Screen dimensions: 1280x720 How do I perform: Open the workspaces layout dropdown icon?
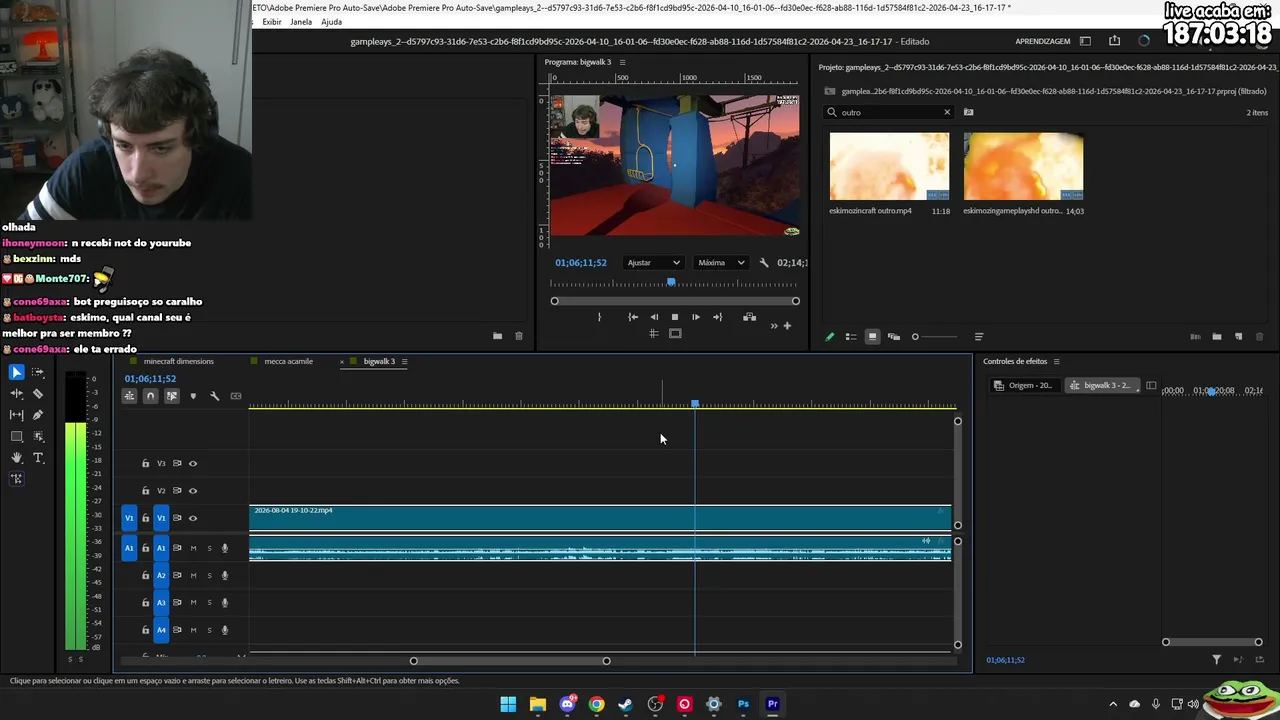tap(1085, 41)
